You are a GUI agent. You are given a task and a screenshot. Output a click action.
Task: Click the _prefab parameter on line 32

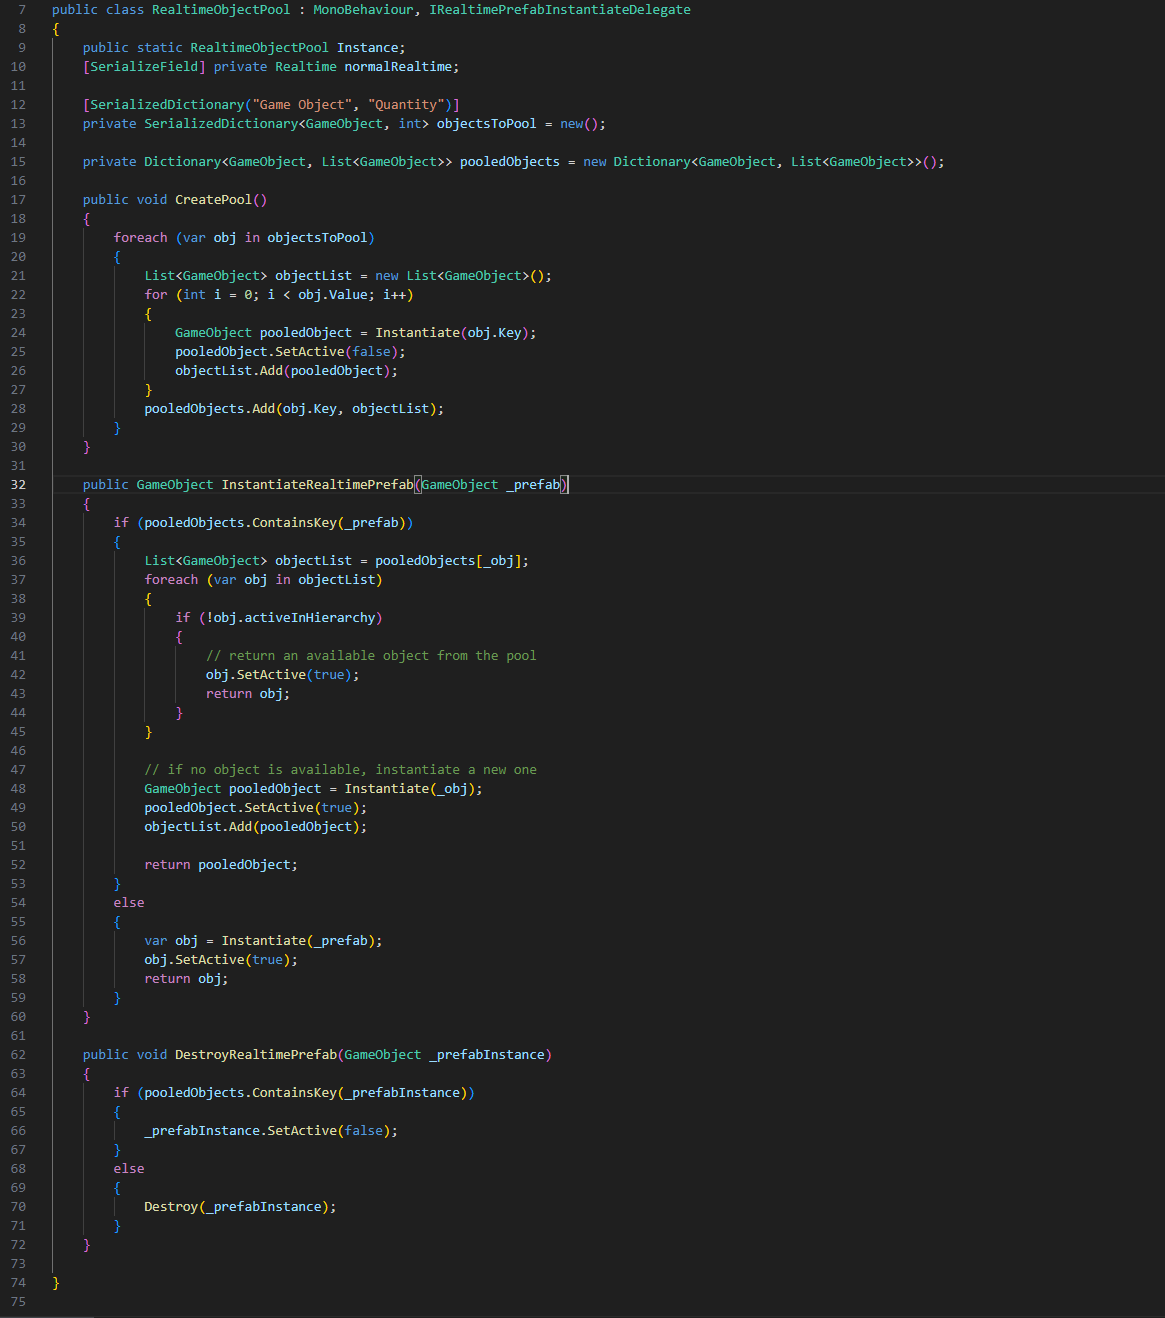click(533, 485)
